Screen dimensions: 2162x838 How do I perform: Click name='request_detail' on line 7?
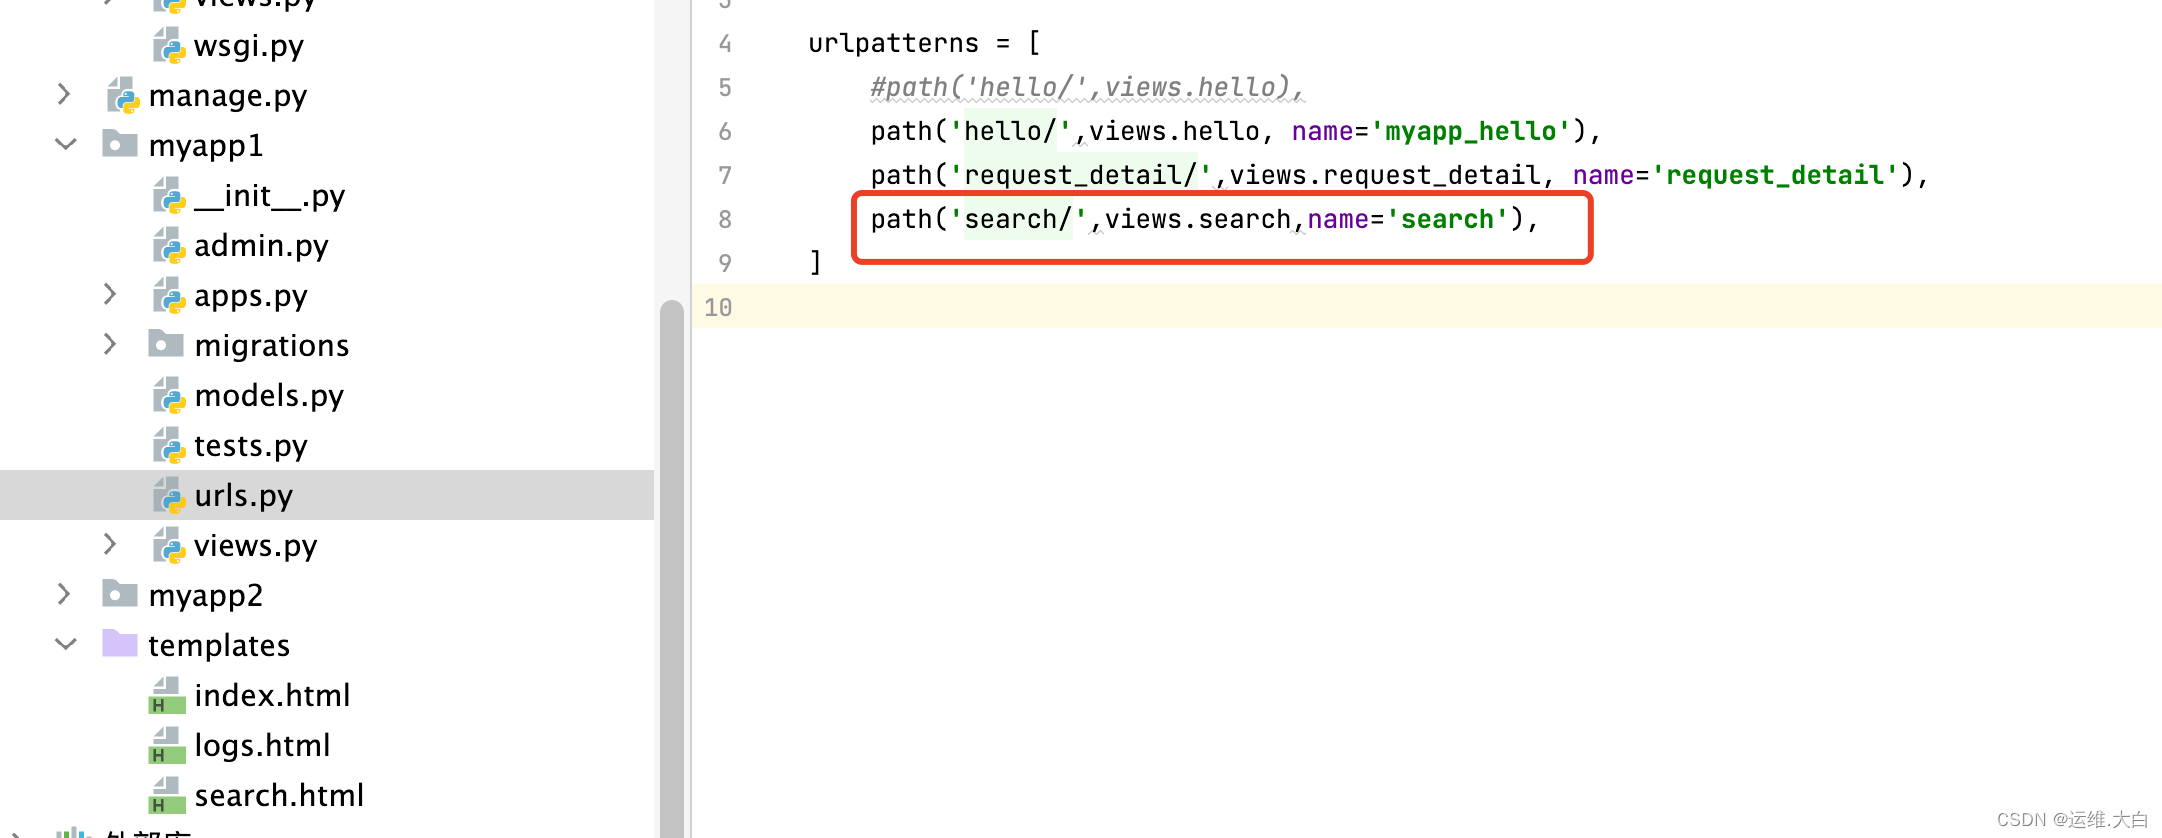(1736, 175)
